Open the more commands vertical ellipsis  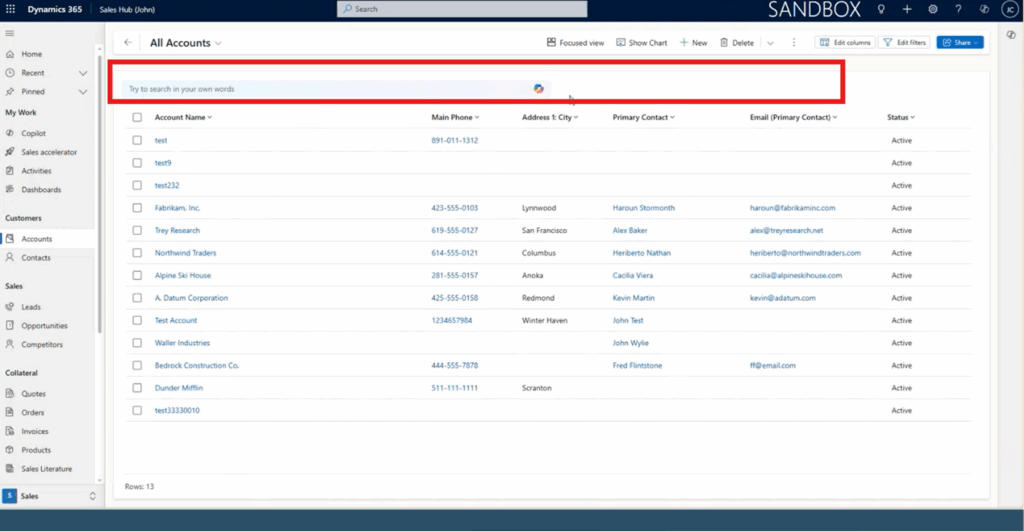[x=794, y=42]
